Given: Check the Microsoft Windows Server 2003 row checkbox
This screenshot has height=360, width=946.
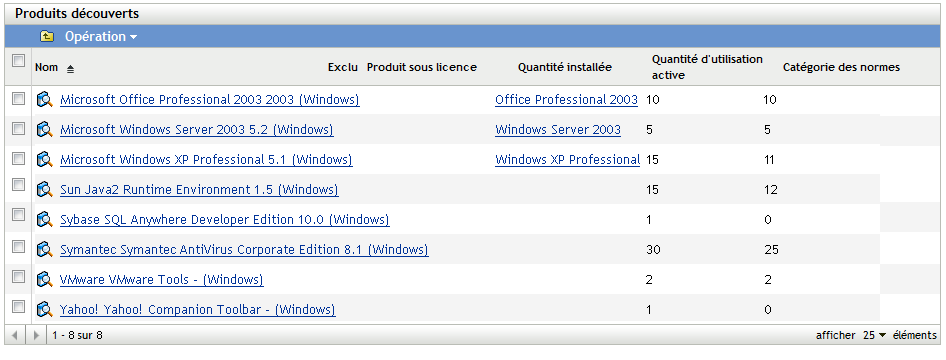Looking at the screenshot, I should point(19,128).
